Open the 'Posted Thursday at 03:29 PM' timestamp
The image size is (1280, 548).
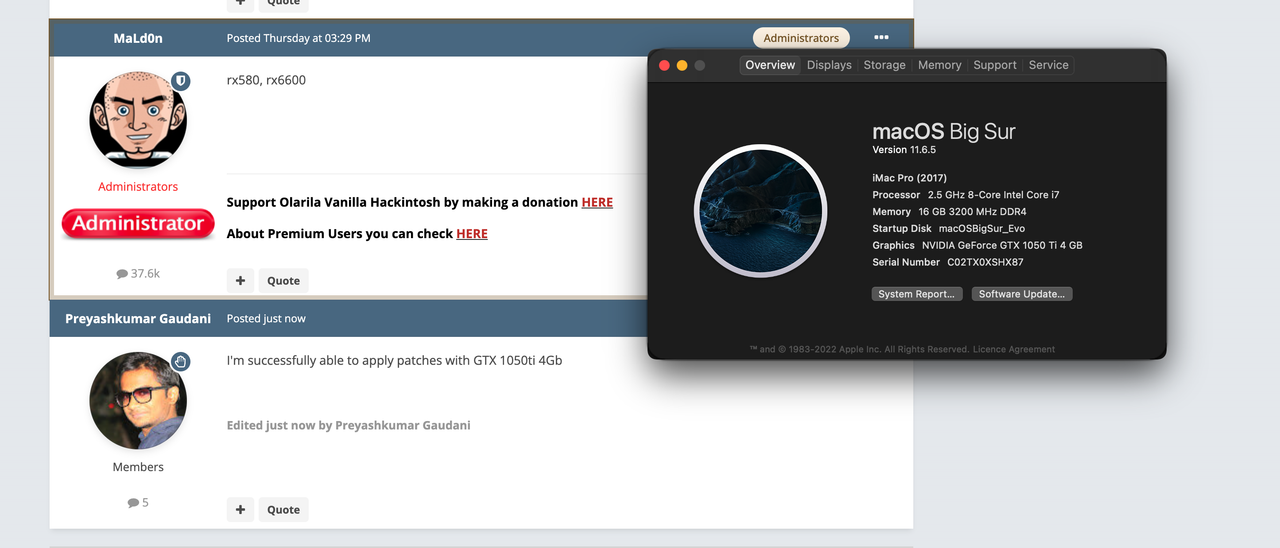[298, 38]
